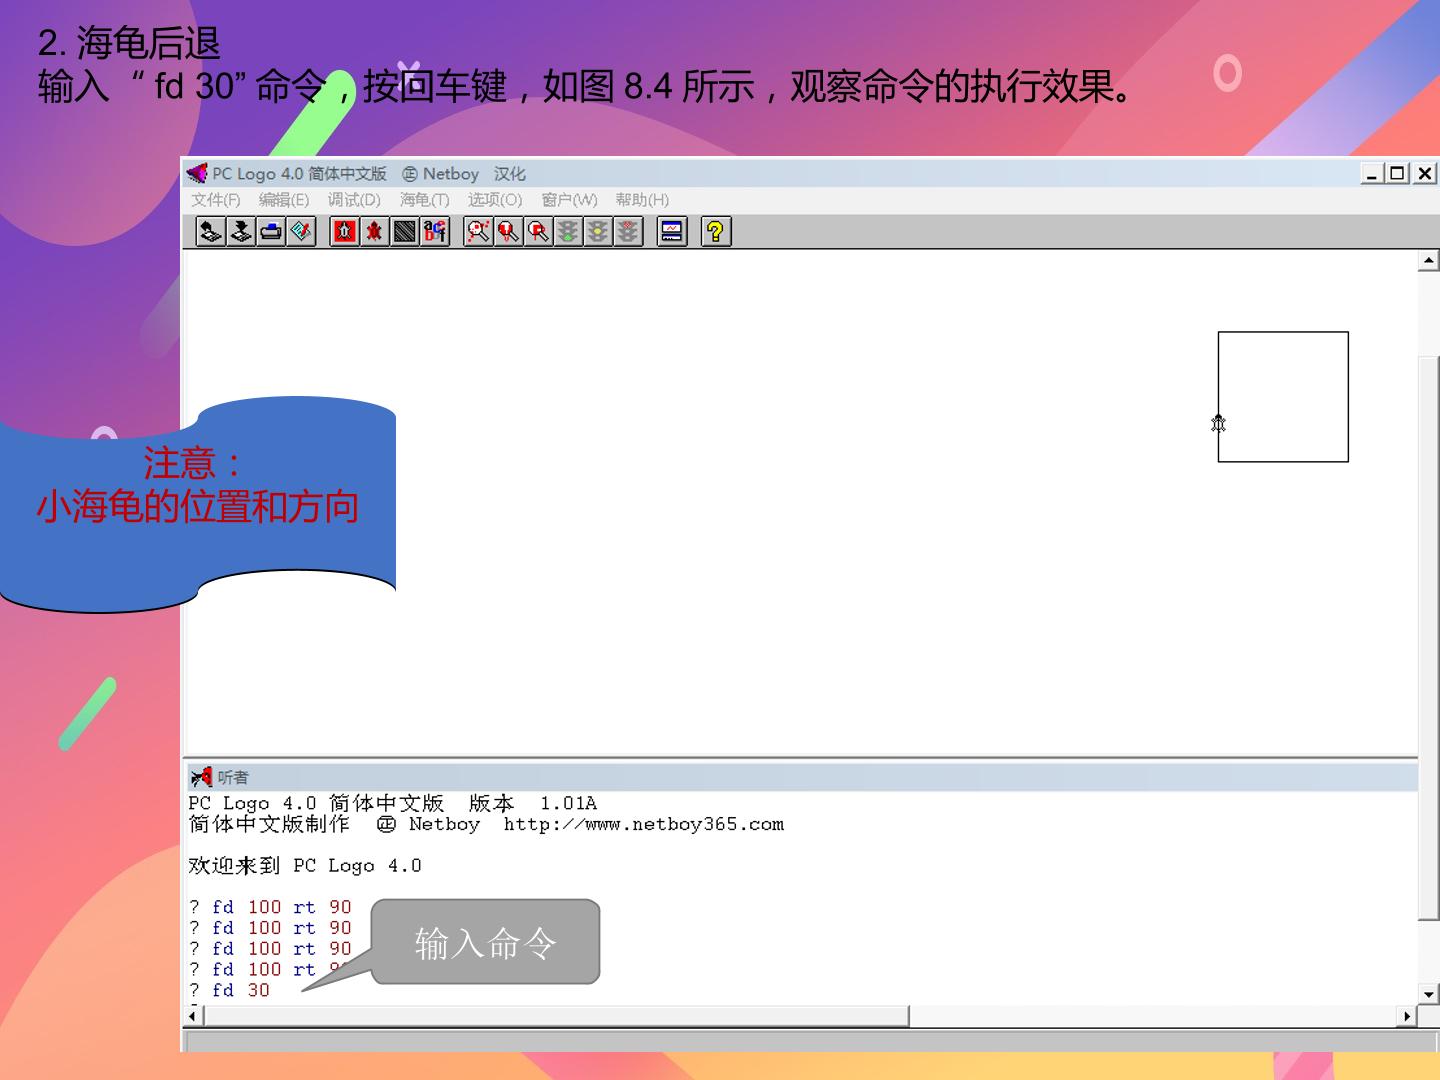Click the save file toolbar icon
Image resolution: width=1440 pixels, height=1080 pixels.
[x=240, y=232]
